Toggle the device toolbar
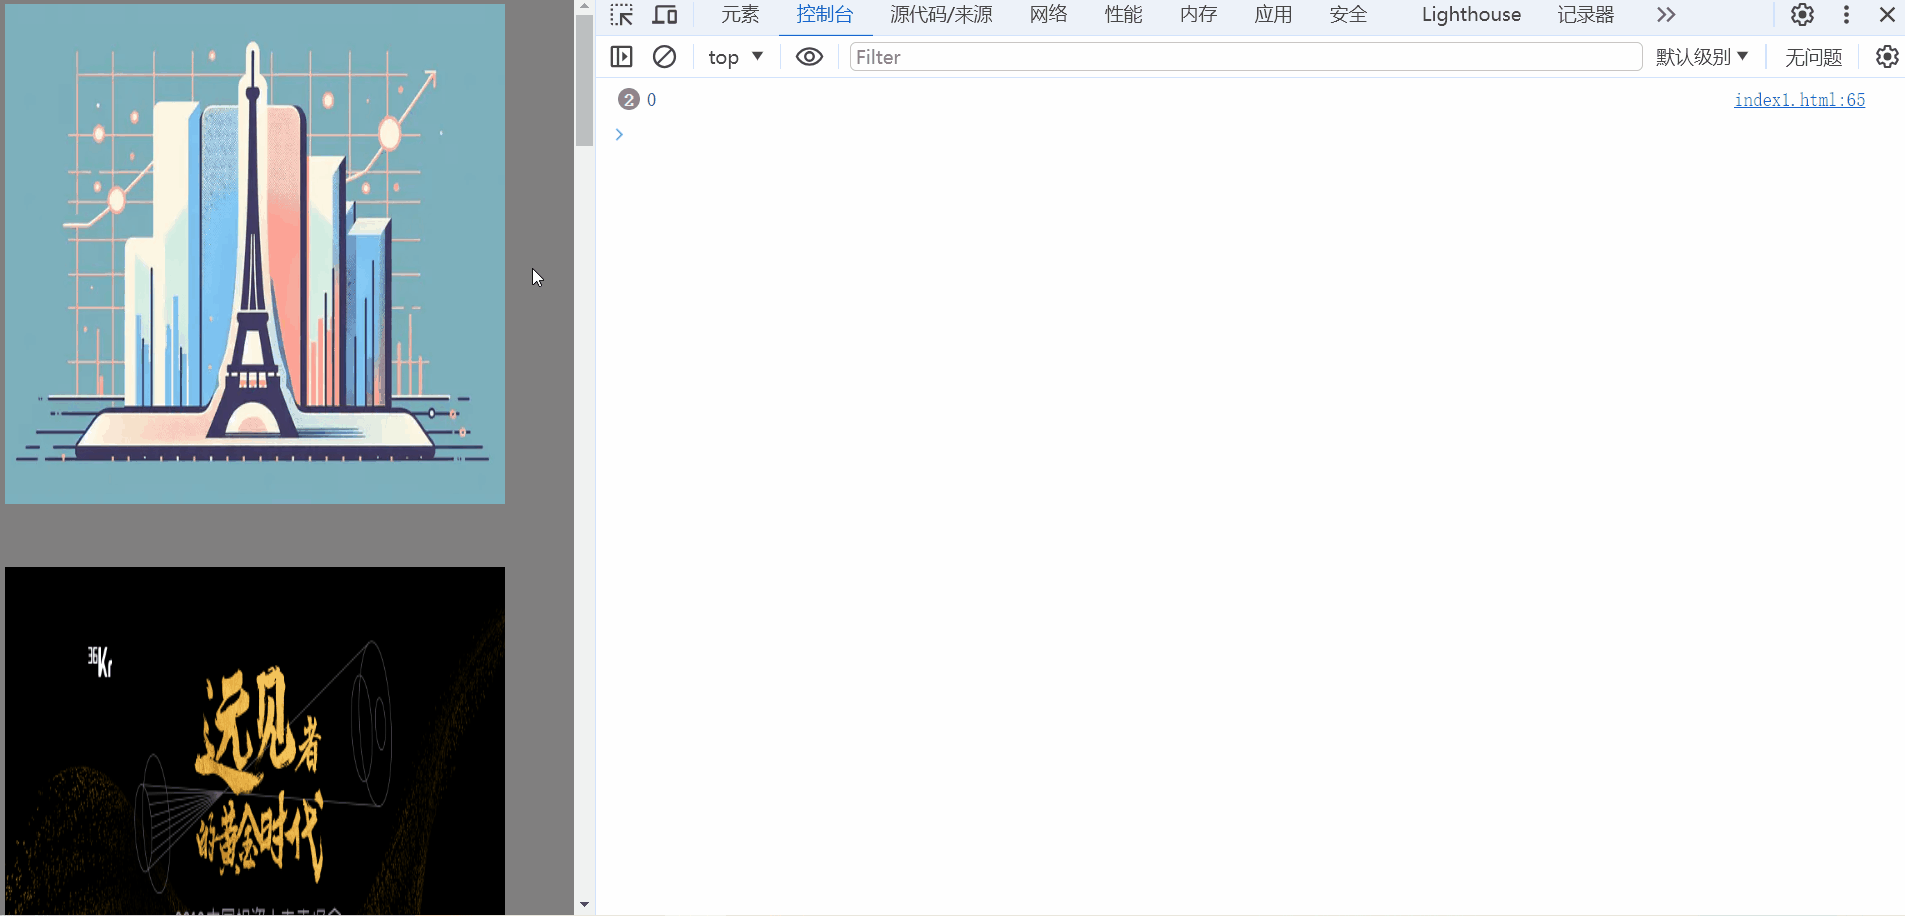The image size is (1905, 916). click(664, 14)
